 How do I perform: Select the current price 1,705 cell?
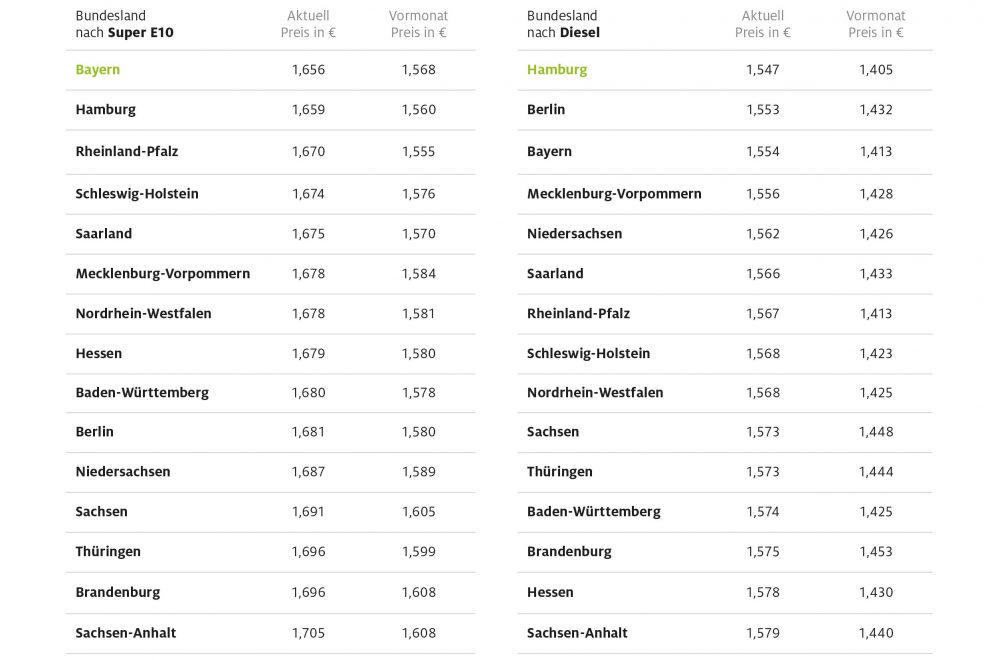[x=308, y=633]
